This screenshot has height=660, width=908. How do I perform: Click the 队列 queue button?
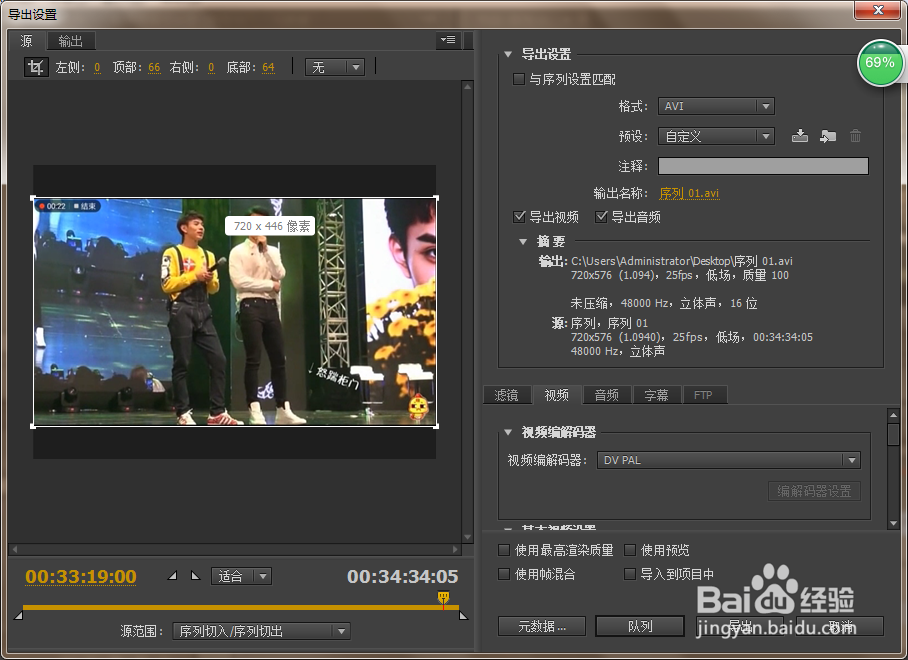click(640, 625)
